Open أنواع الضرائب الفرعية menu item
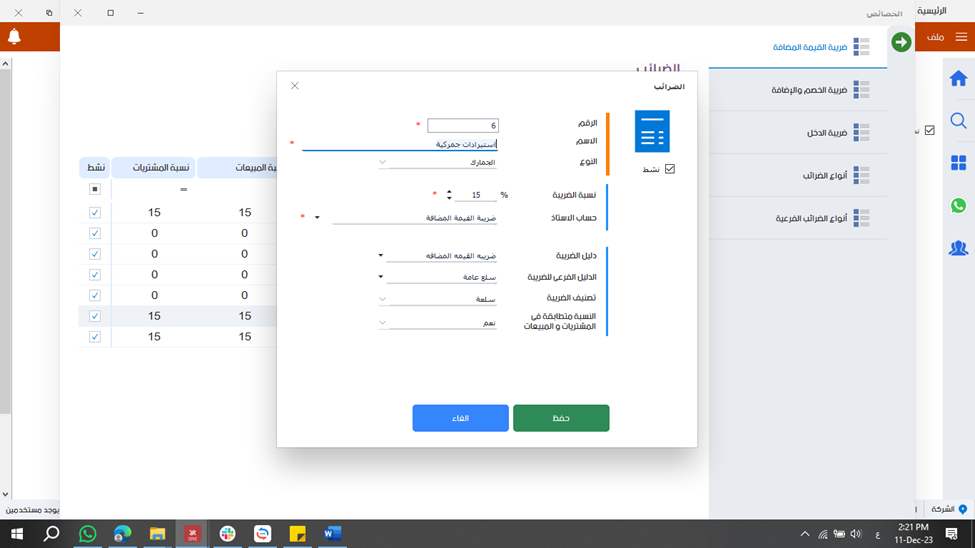This screenshot has width=975, height=548. click(811, 218)
